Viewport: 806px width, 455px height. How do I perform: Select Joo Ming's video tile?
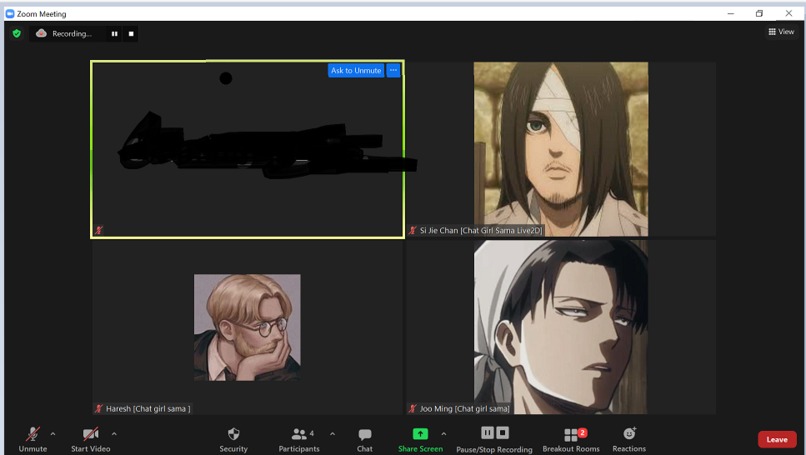coord(561,327)
